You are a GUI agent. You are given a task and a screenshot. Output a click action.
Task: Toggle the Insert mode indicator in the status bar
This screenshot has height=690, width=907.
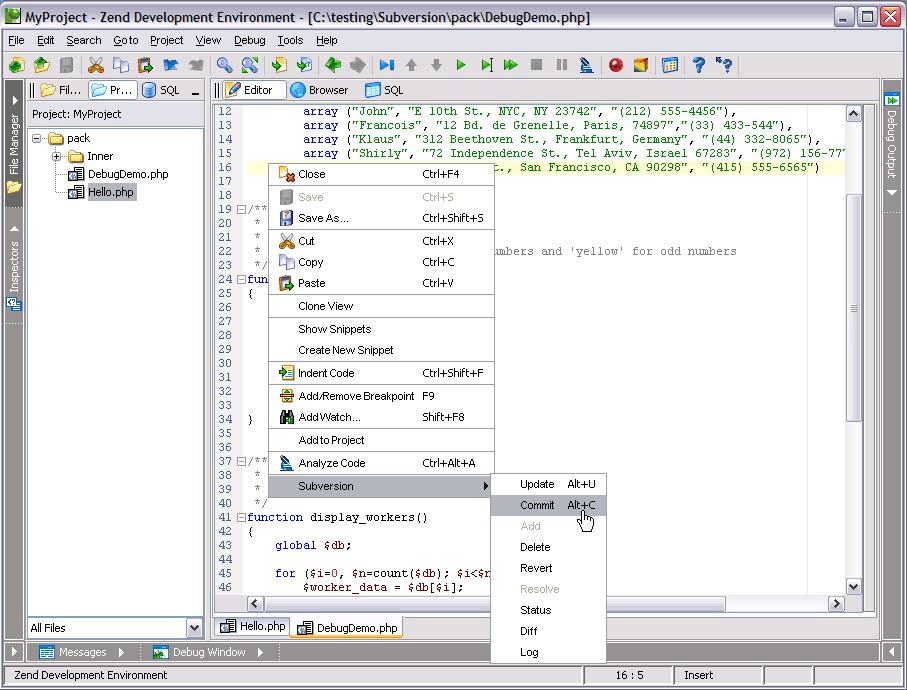click(698, 675)
